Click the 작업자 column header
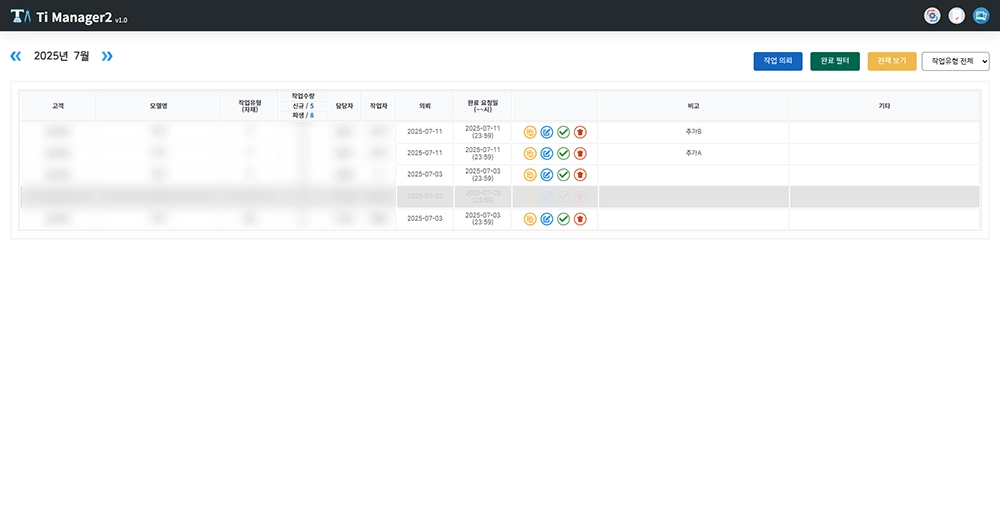Viewport: 1000px width, 523px height. coord(378,106)
